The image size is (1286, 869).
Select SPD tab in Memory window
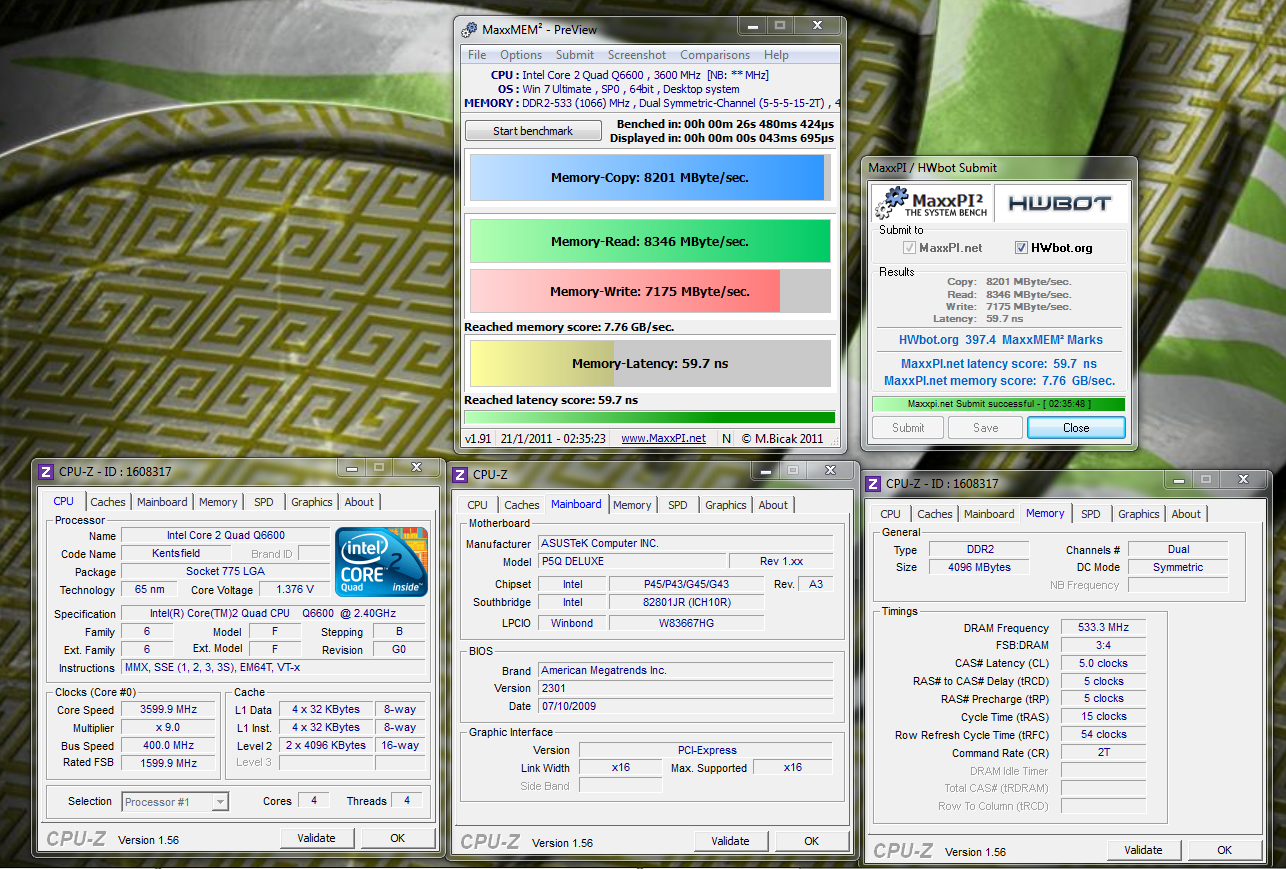point(1091,514)
